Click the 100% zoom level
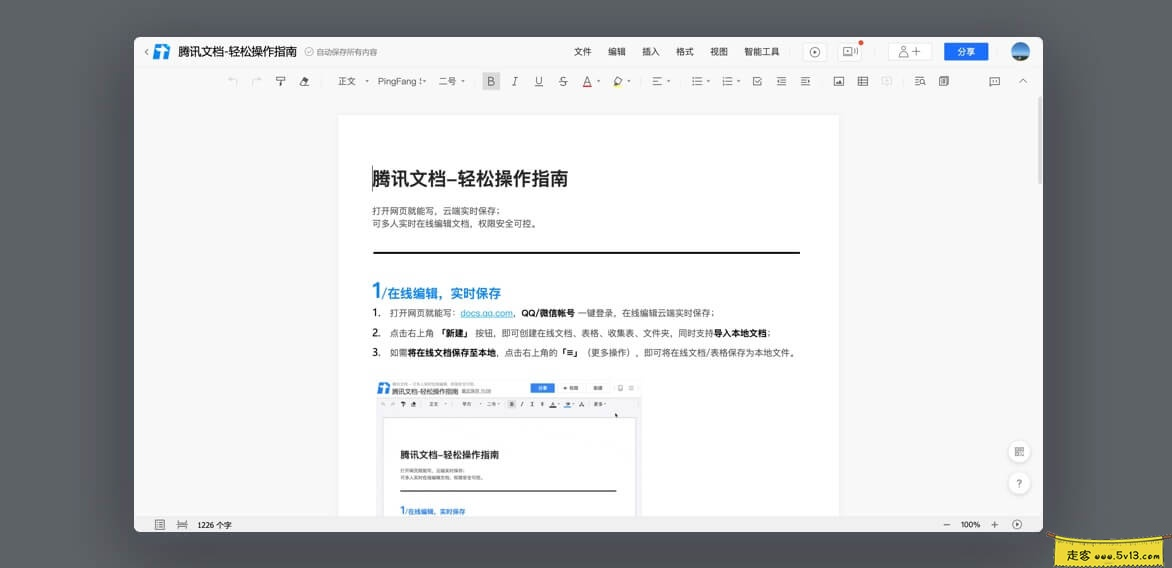The width and height of the screenshot is (1172, 568). (x=970, y=525)
